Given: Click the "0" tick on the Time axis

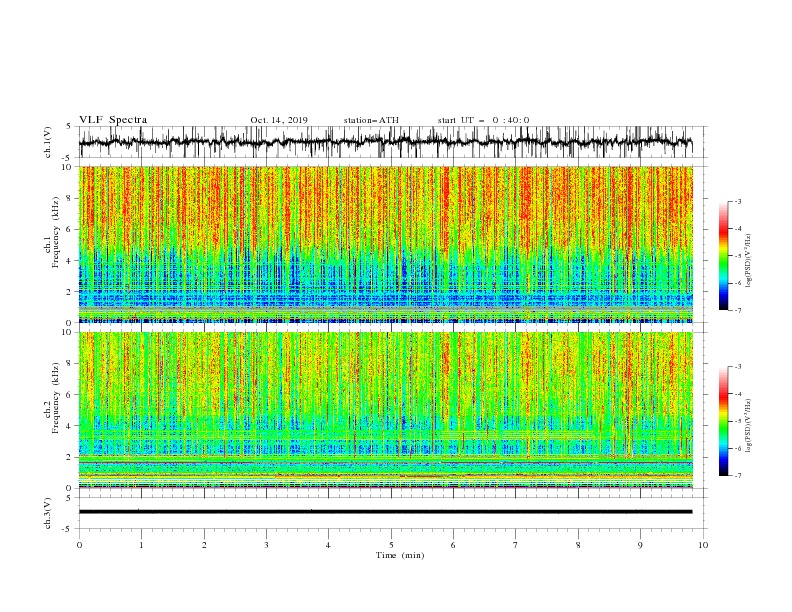Looking at the screenshot, I should click(x=79, y=545).
